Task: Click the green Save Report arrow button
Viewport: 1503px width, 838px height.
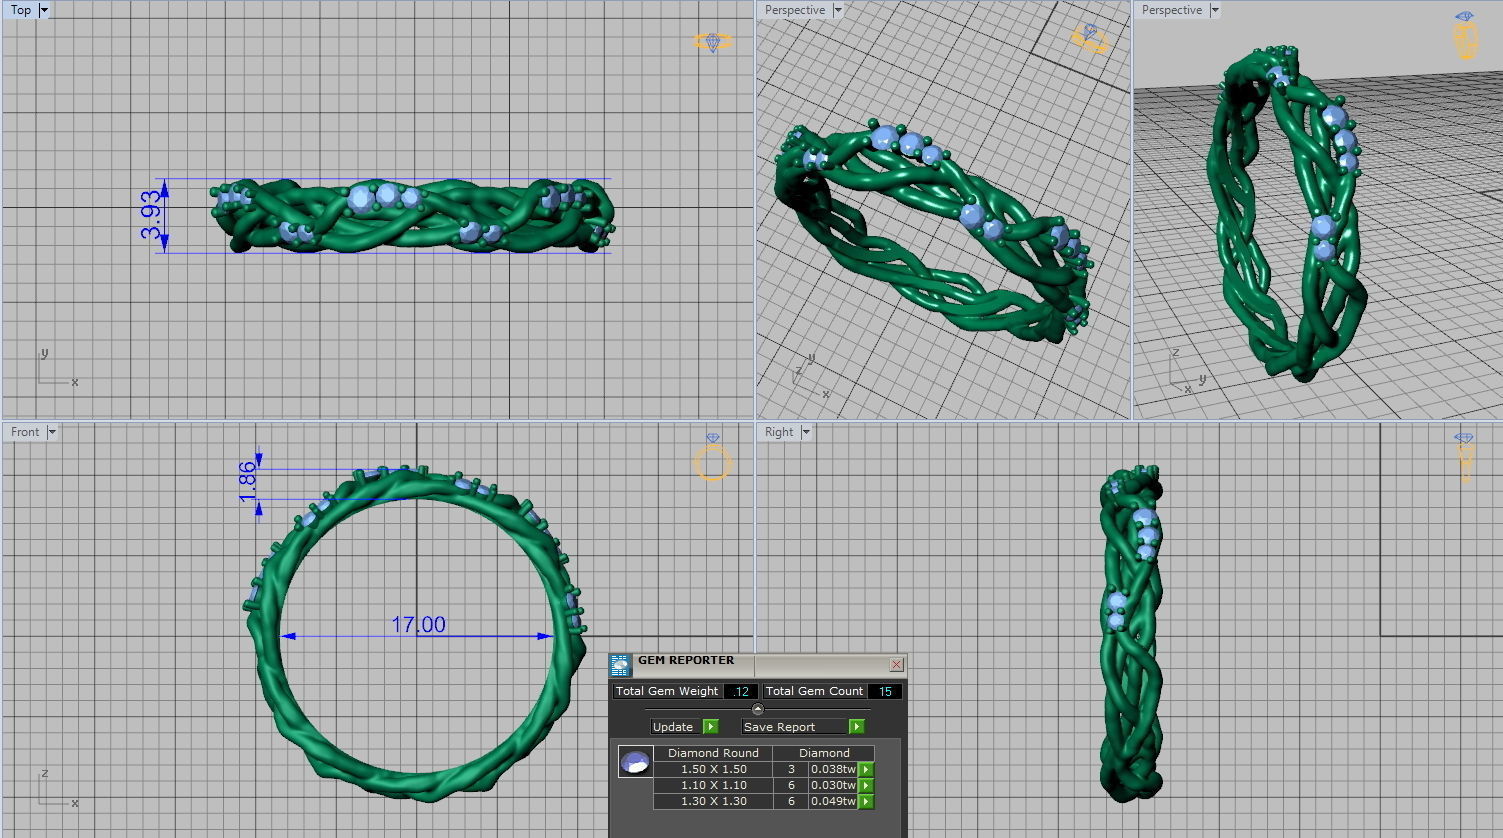Action: coord(856,727)
